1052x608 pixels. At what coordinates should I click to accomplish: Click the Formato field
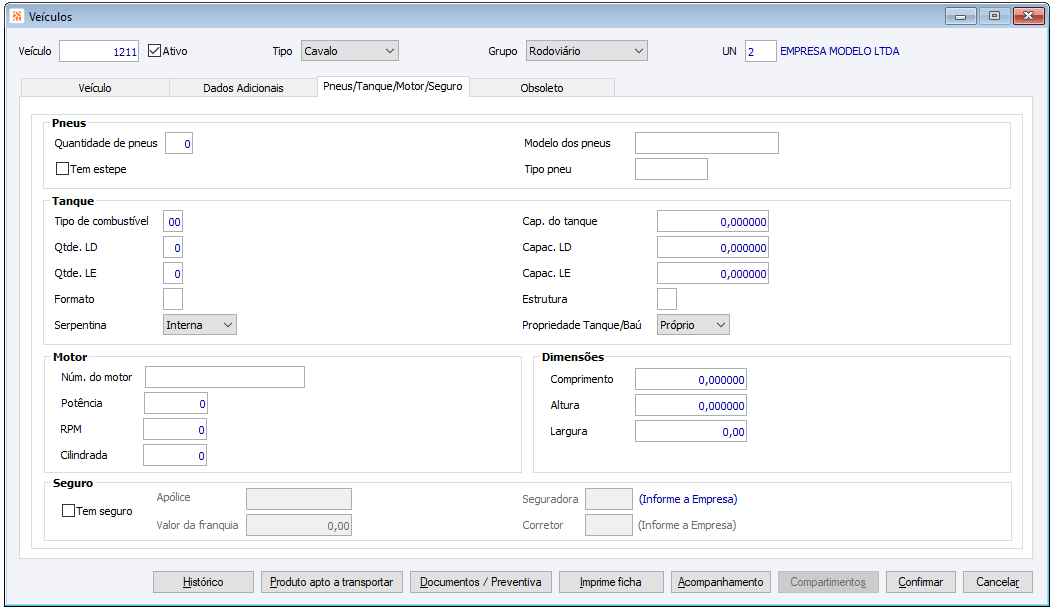(173, 299)
